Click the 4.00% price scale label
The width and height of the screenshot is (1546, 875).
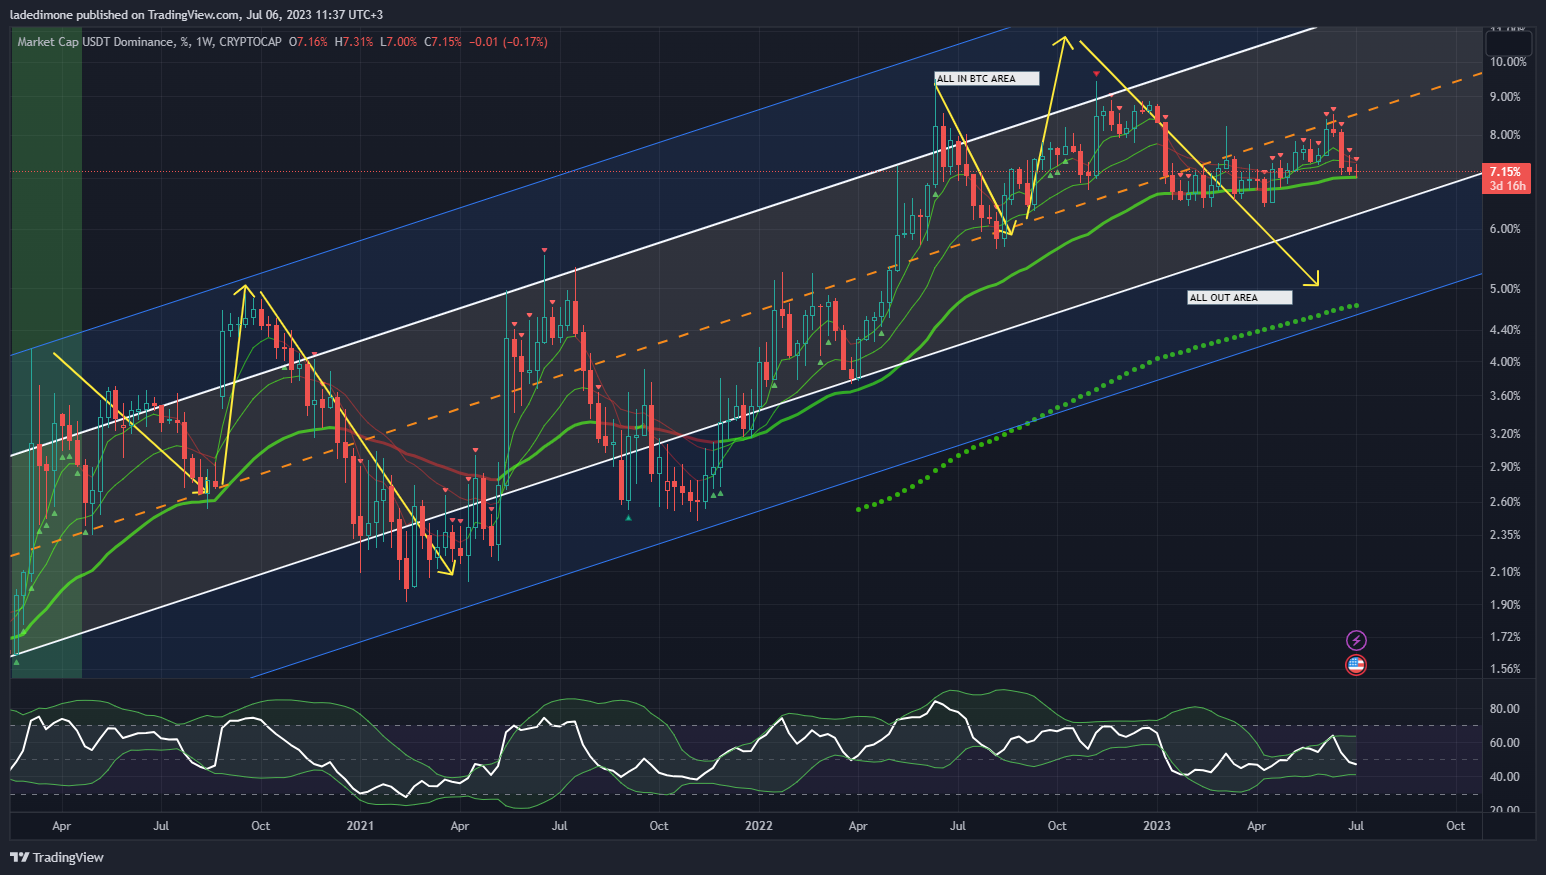pyautogui.click(x=1505, y=362)
